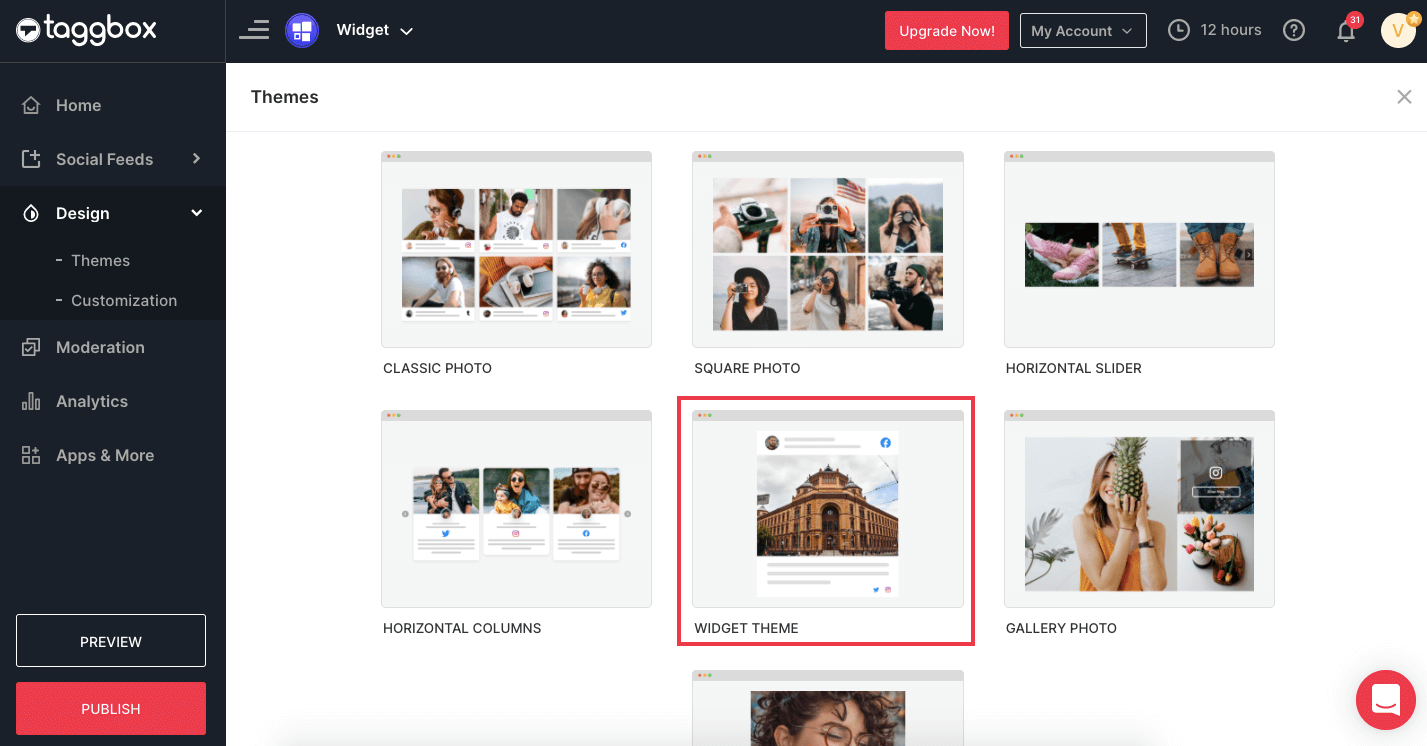Open the help question mark icon
Image resolution: width=1427 pixels, height=746 pixels.
click(1294, 31)
